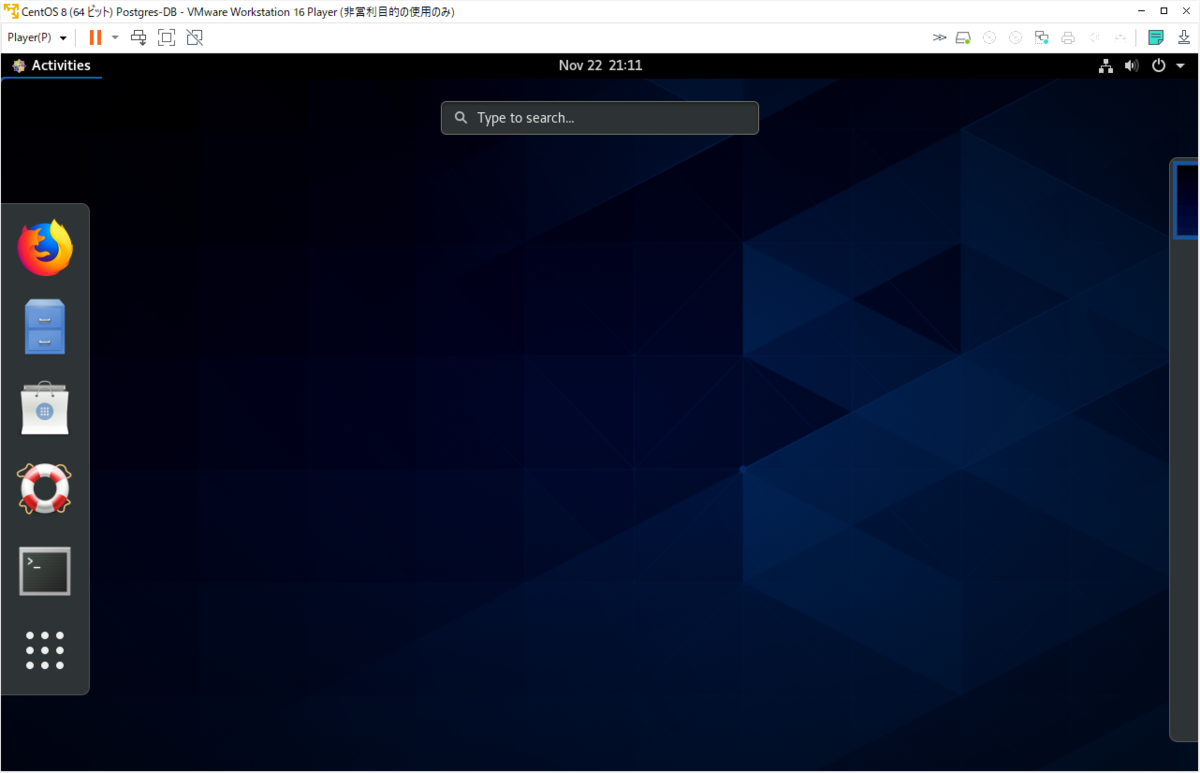The image size is (1200, 773).
Task: Click the network adapter device icon
Action: click(x=1041, y=38)
